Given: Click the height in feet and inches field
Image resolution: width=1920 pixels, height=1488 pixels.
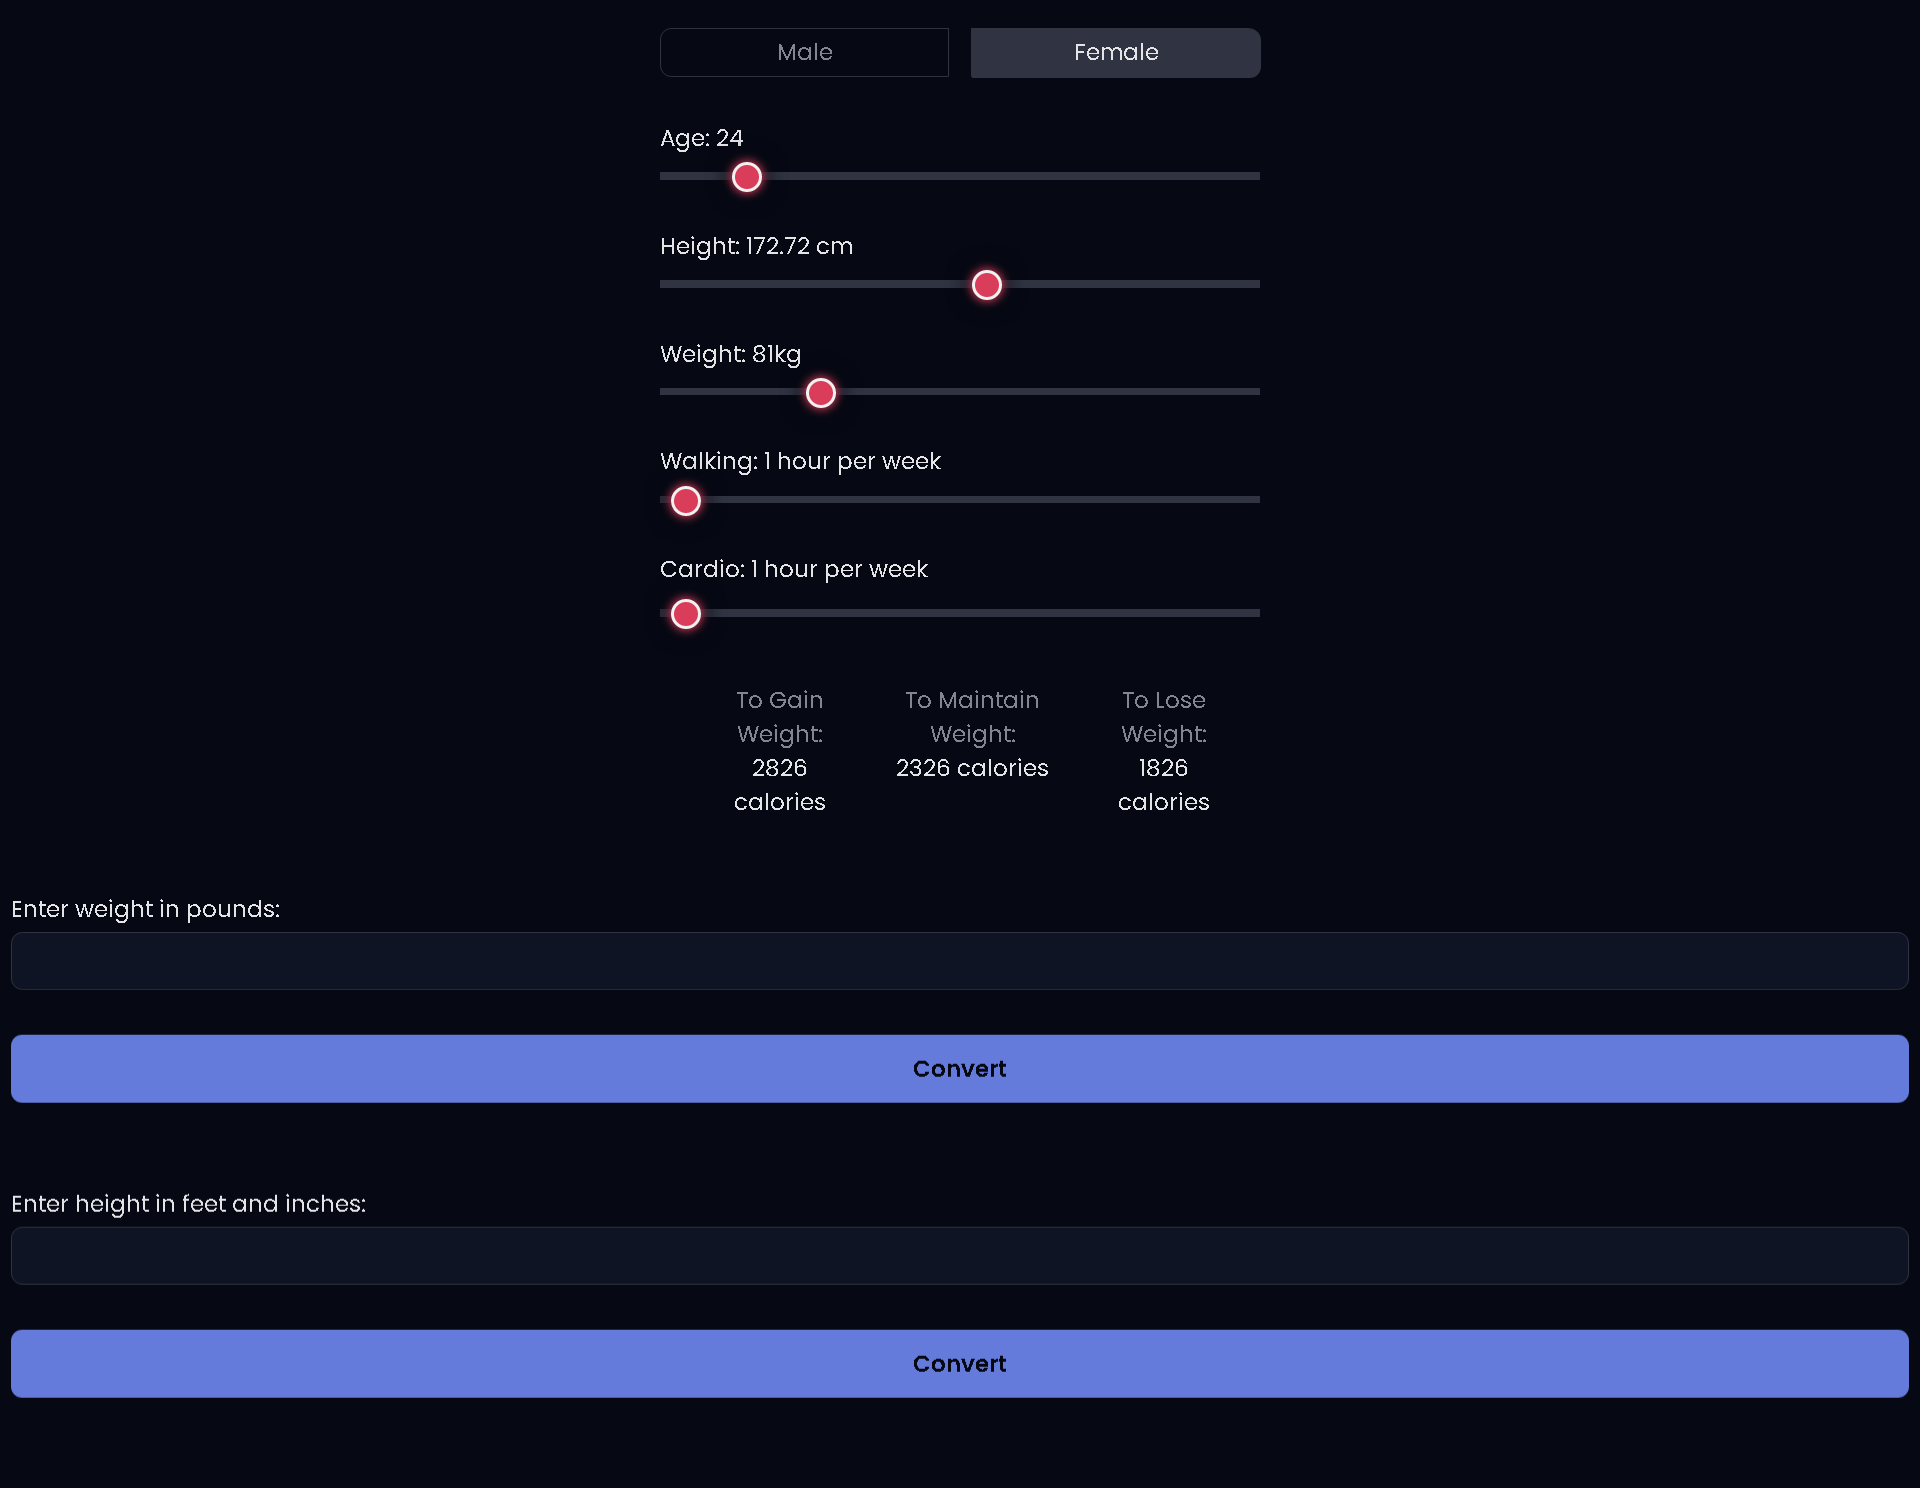Looking at the screenshot, I should [x=958, y=1255].
